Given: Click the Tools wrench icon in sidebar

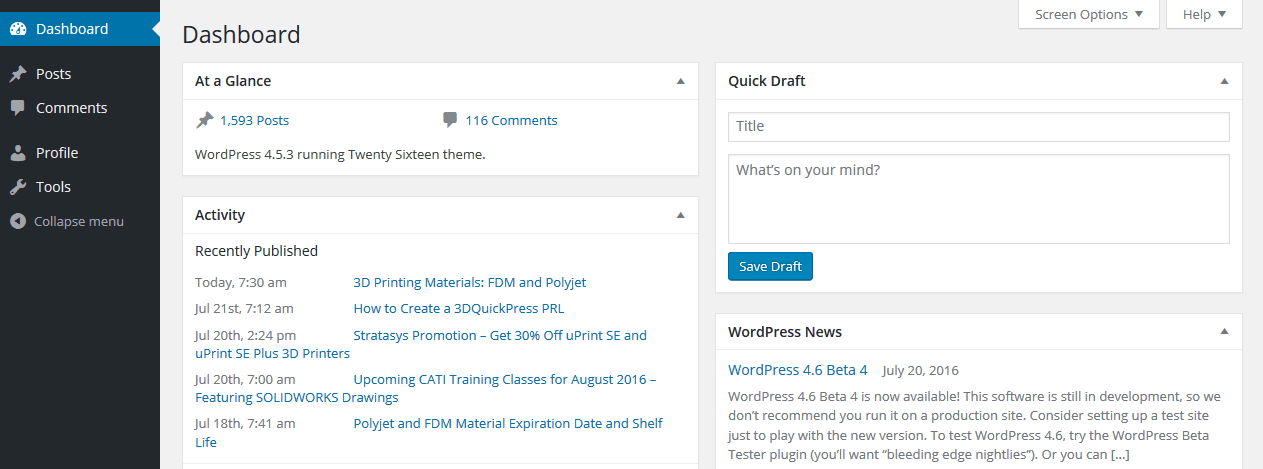Looking at the screenshot, I should pos(18,187).
